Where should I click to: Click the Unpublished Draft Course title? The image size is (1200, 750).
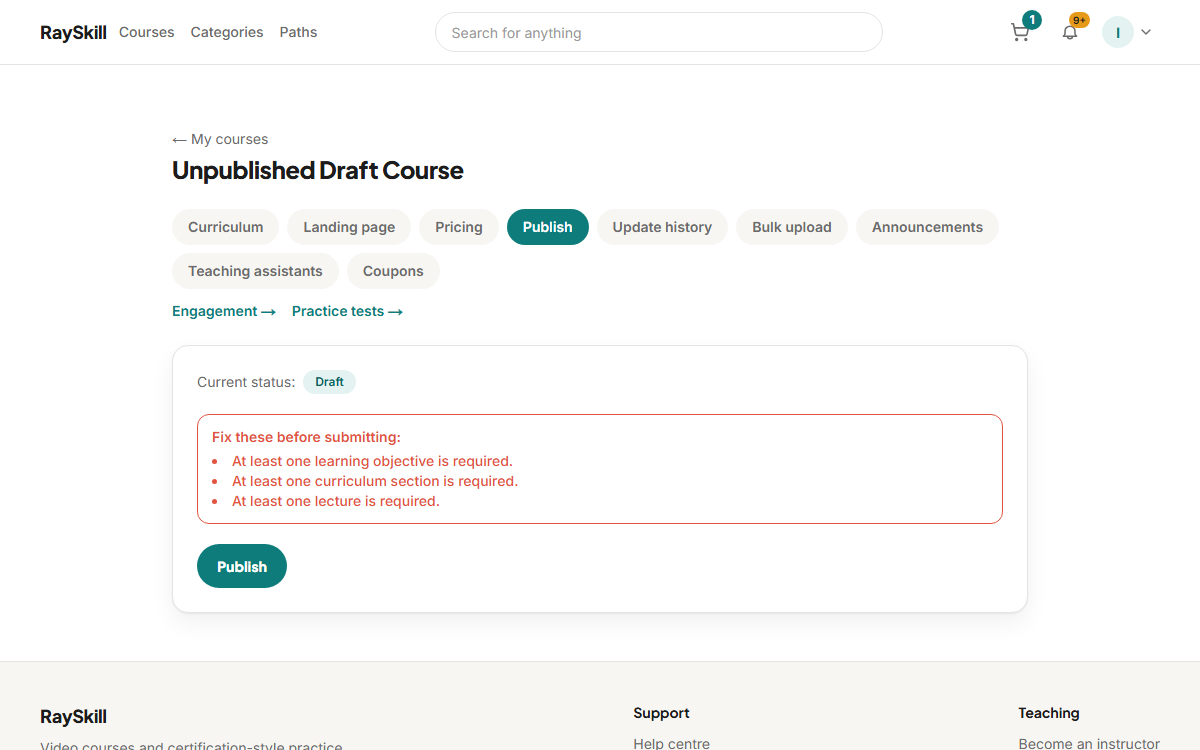[x=318, y=170]
